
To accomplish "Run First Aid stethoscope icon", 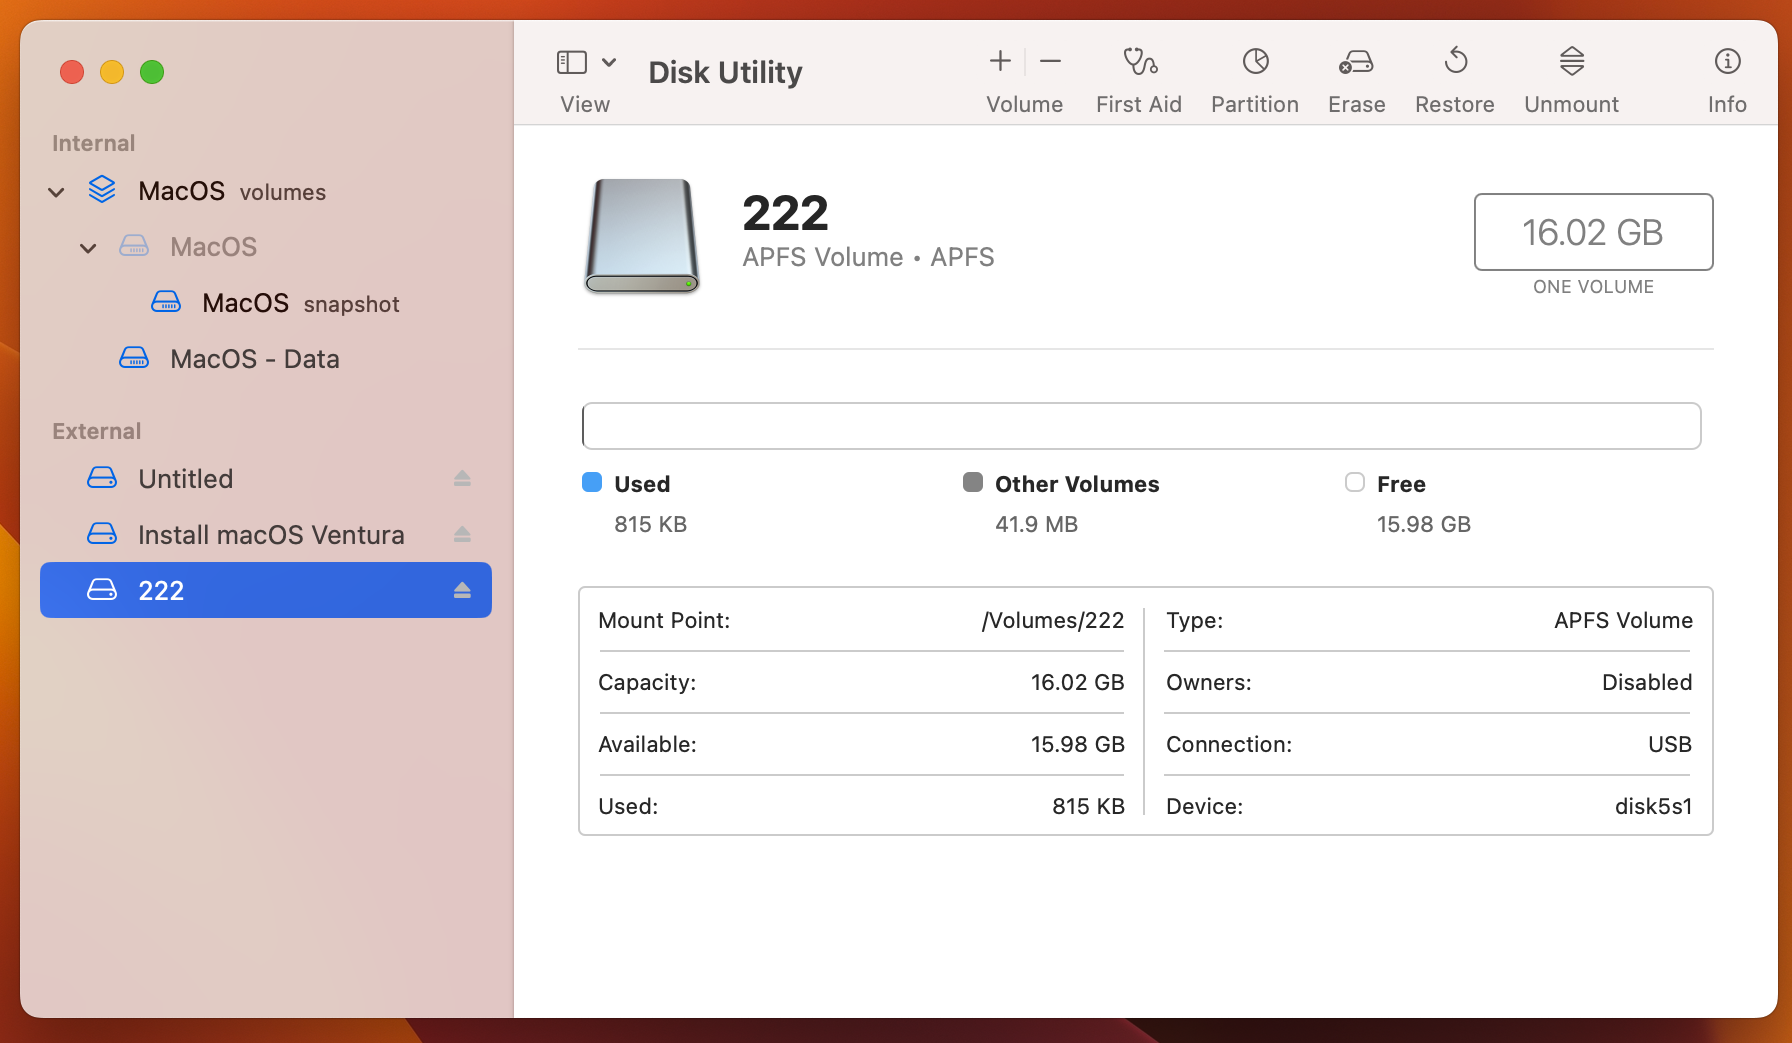I will 1139,62.
